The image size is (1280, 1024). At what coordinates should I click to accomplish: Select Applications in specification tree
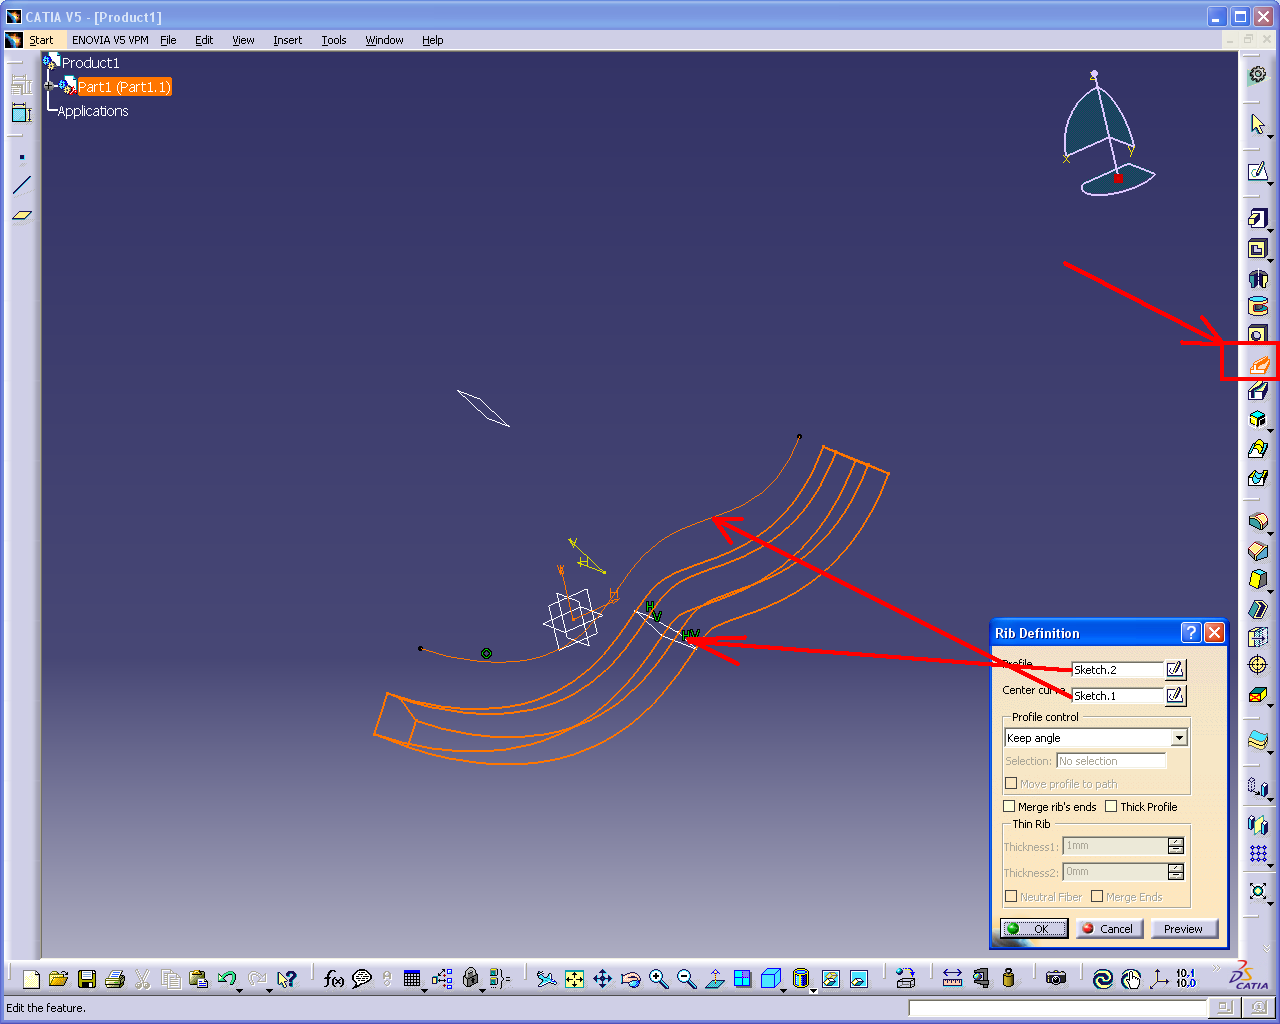(x=93, y=111)
